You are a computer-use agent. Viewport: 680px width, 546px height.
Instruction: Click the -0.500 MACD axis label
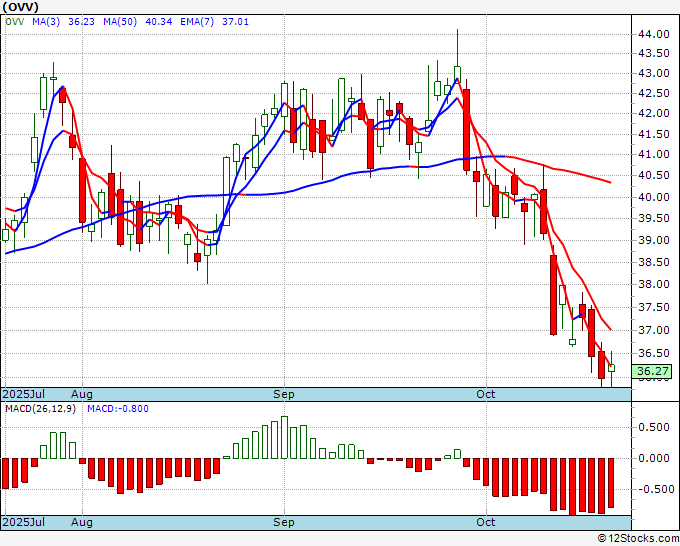657,490
